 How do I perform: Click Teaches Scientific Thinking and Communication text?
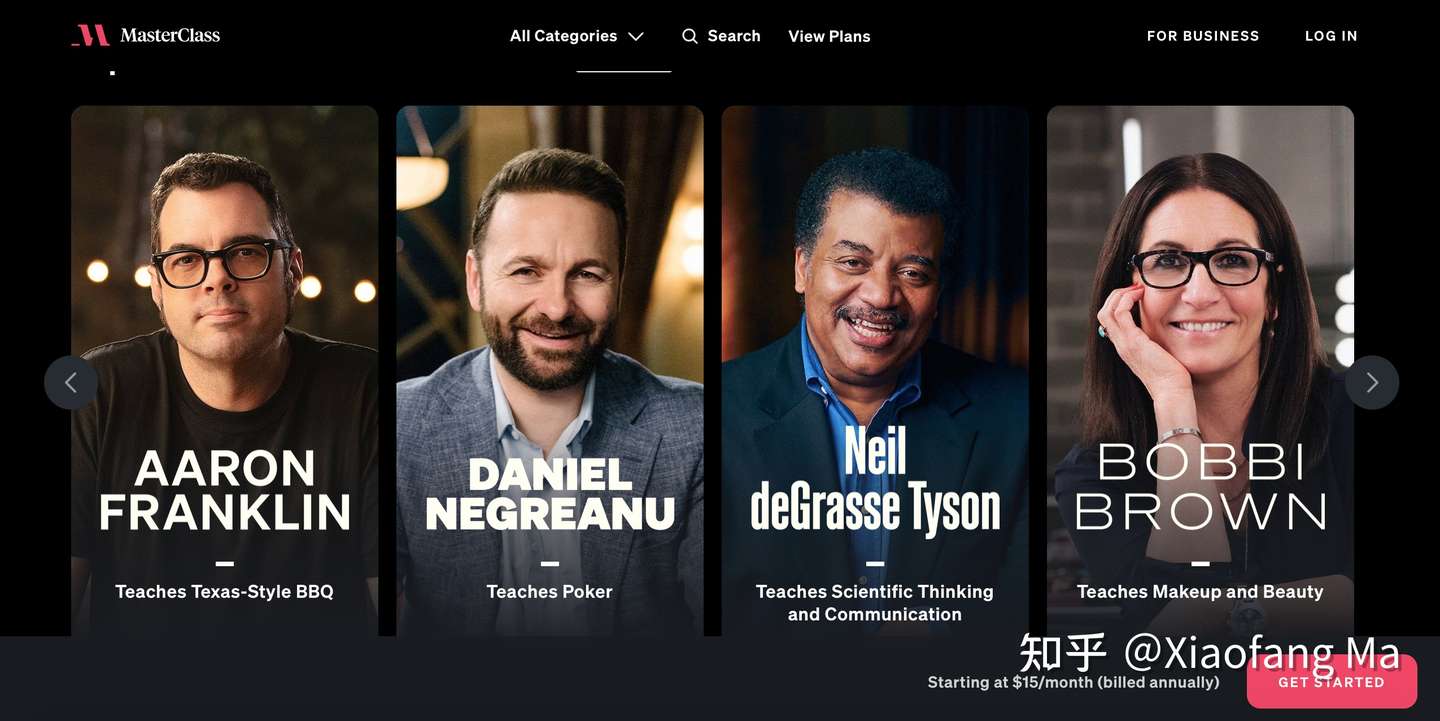(x=875, y=603)
